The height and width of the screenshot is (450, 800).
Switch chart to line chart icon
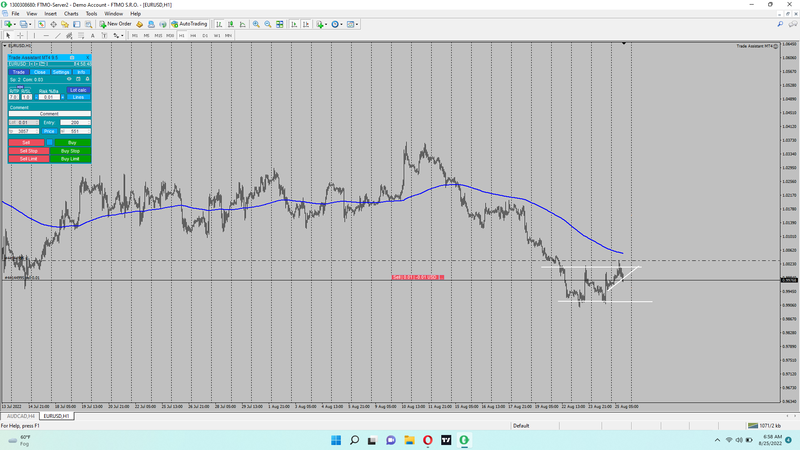click(x=242, y=24)
